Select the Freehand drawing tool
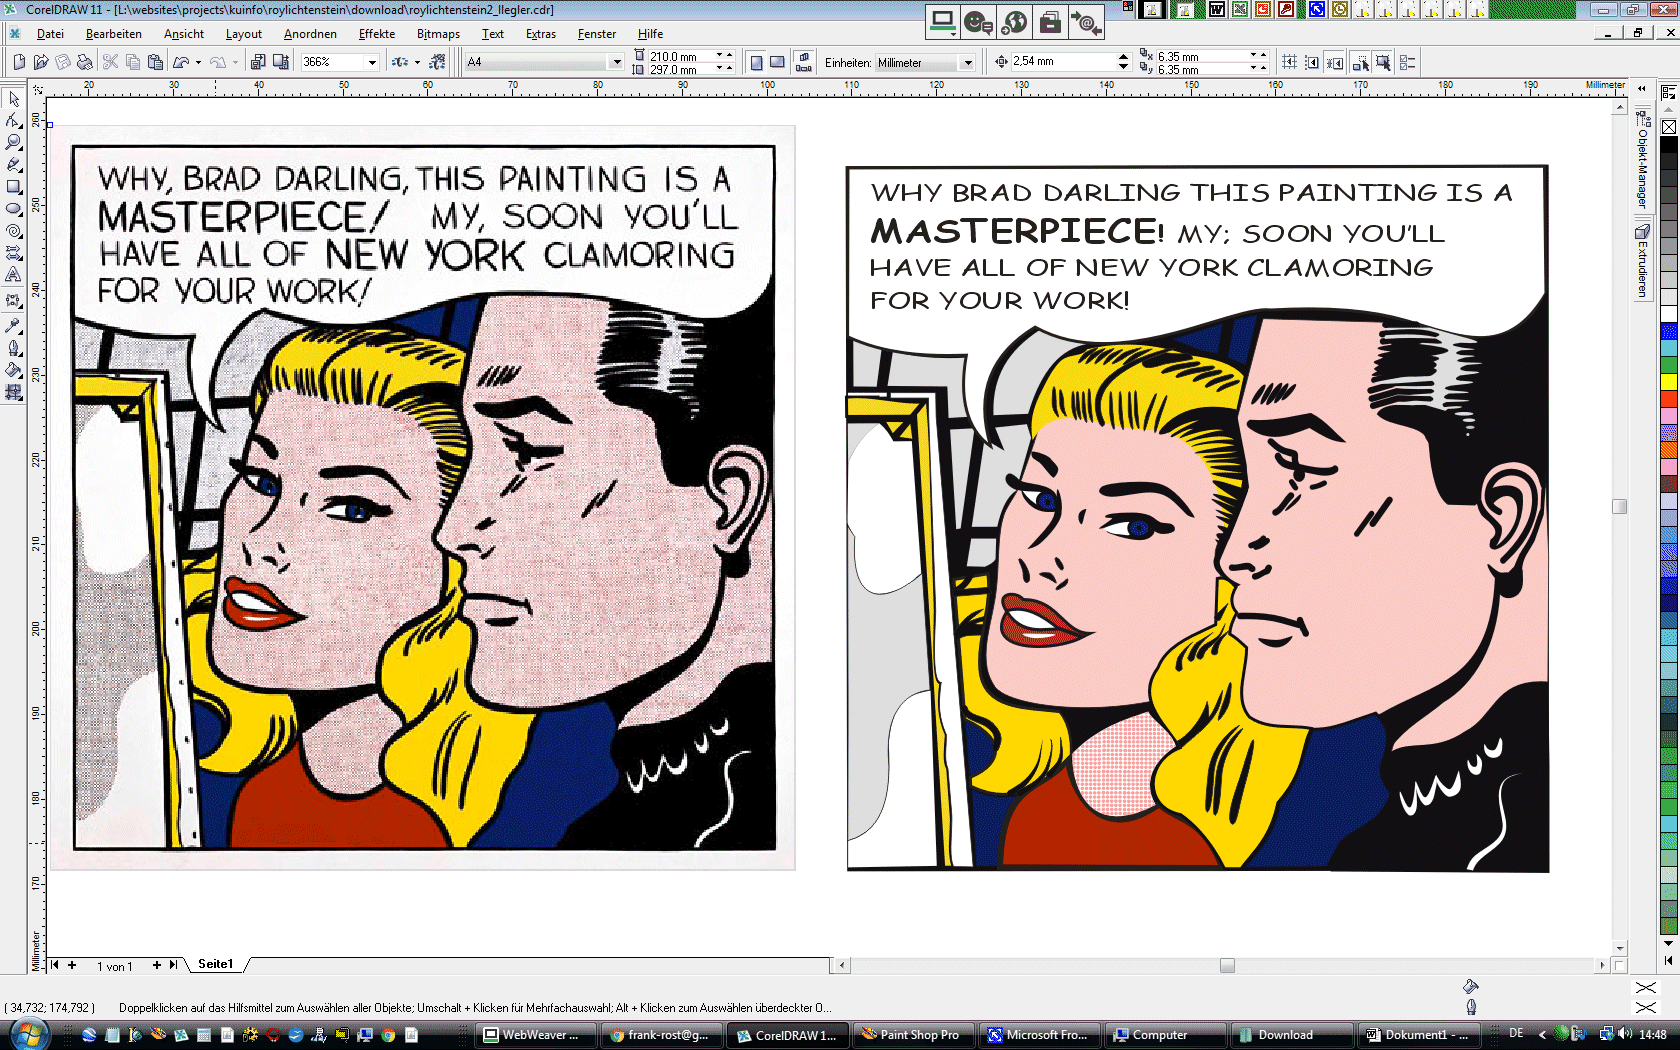The height and width of the screenshot is (1050, 1680). pos(14,165)
